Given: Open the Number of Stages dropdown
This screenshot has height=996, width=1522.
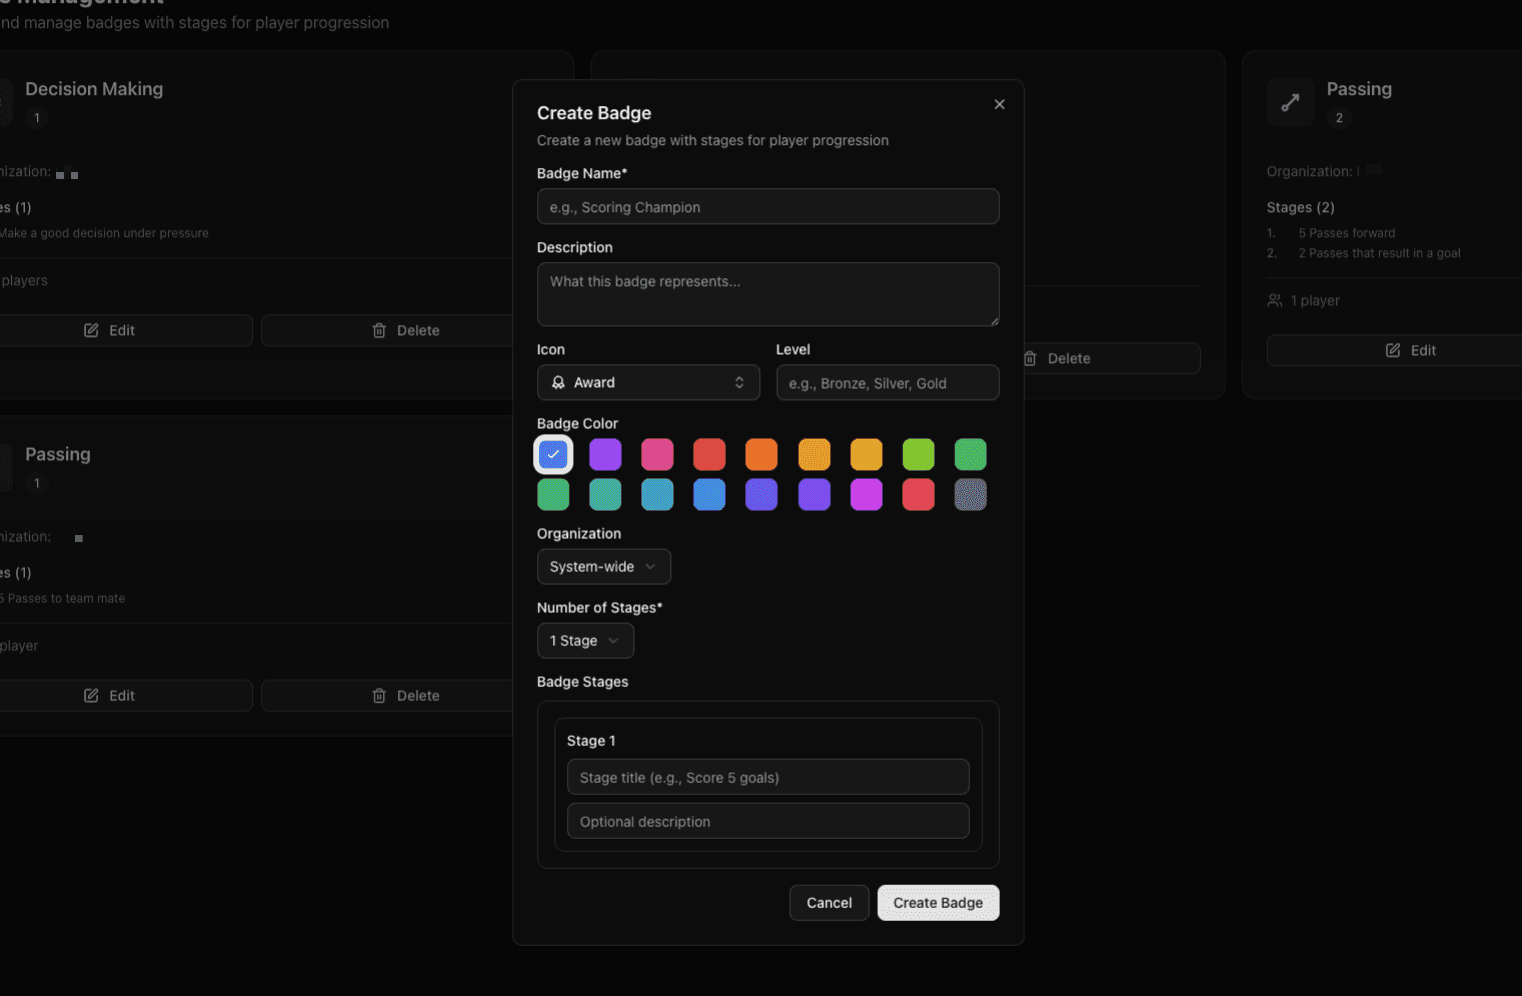Looking at the screenshot, I should pyautogui.click(x=585, y=641).
